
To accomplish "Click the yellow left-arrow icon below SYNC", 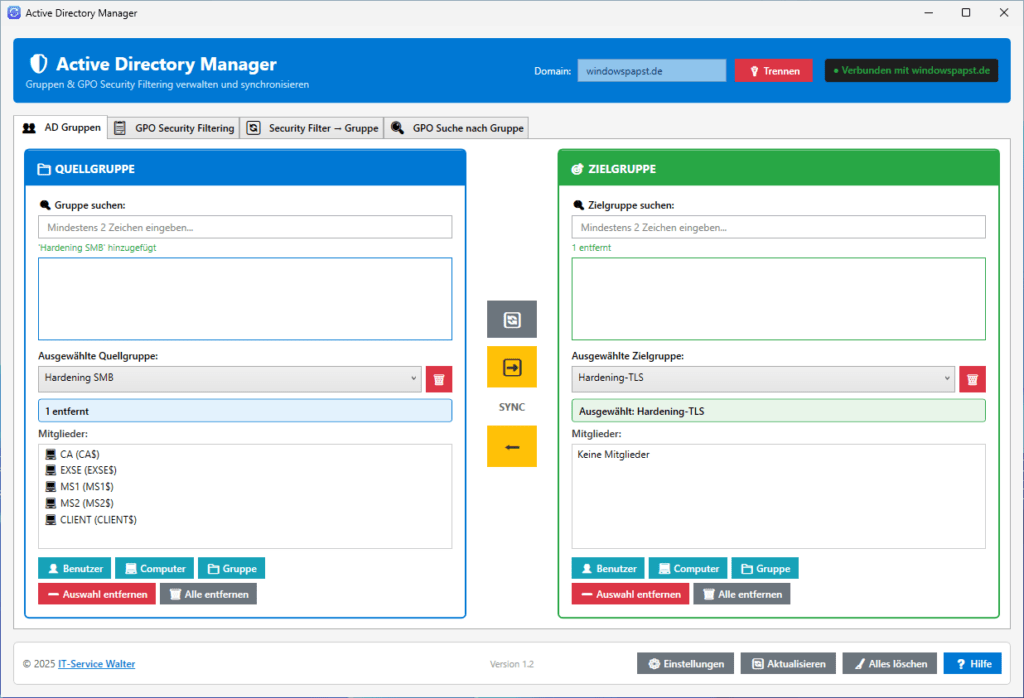I will click(512, 446).
